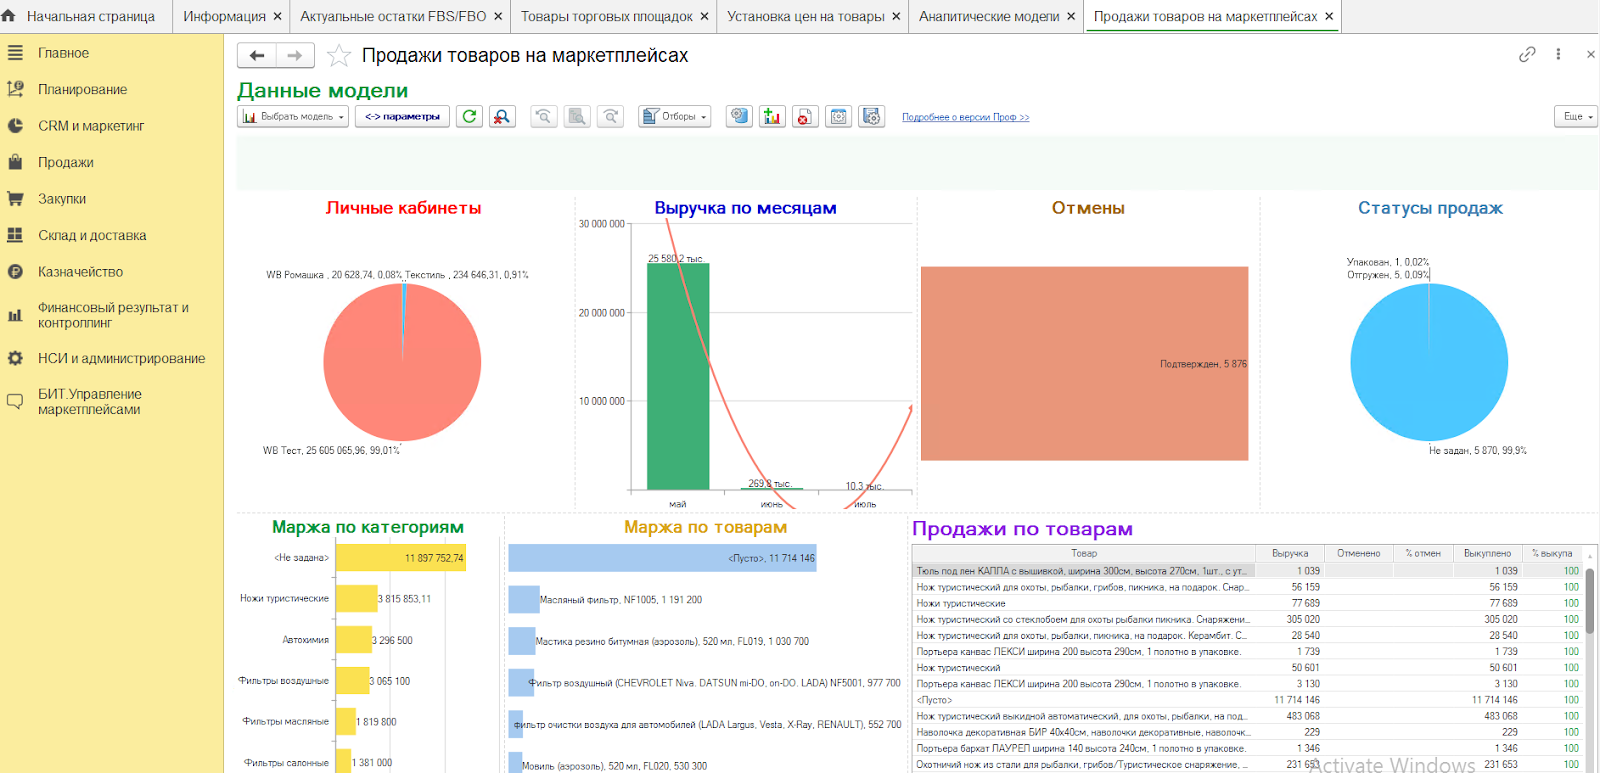
Task: Click the параметры button
Action: coord(402,117)
